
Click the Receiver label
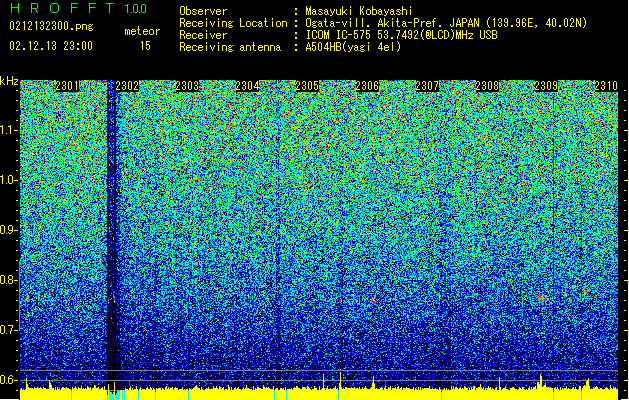click(203, 35)
